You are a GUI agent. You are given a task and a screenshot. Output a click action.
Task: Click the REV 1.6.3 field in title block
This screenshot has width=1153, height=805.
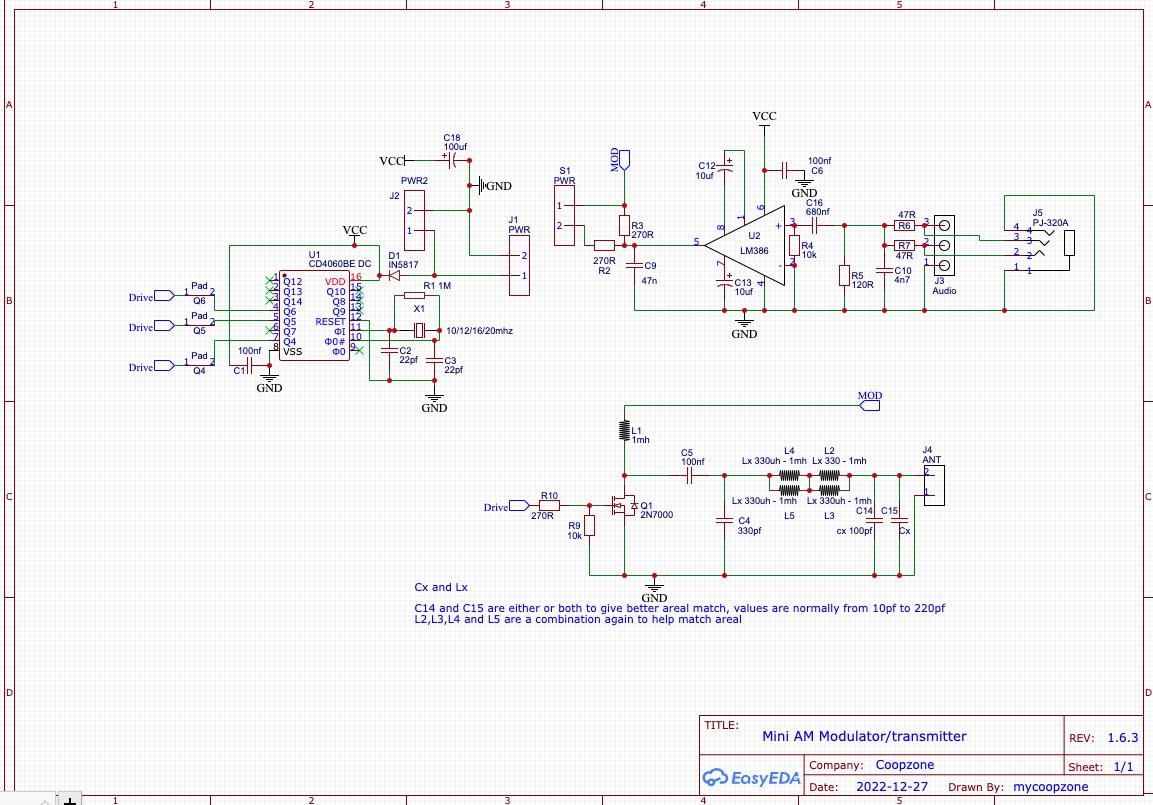tap(1105, 737)
